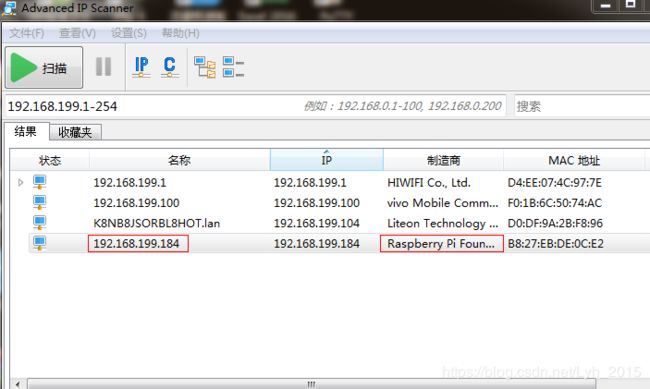Open the 查看(V) menu
Screen dimensions: 650x389
77,33
